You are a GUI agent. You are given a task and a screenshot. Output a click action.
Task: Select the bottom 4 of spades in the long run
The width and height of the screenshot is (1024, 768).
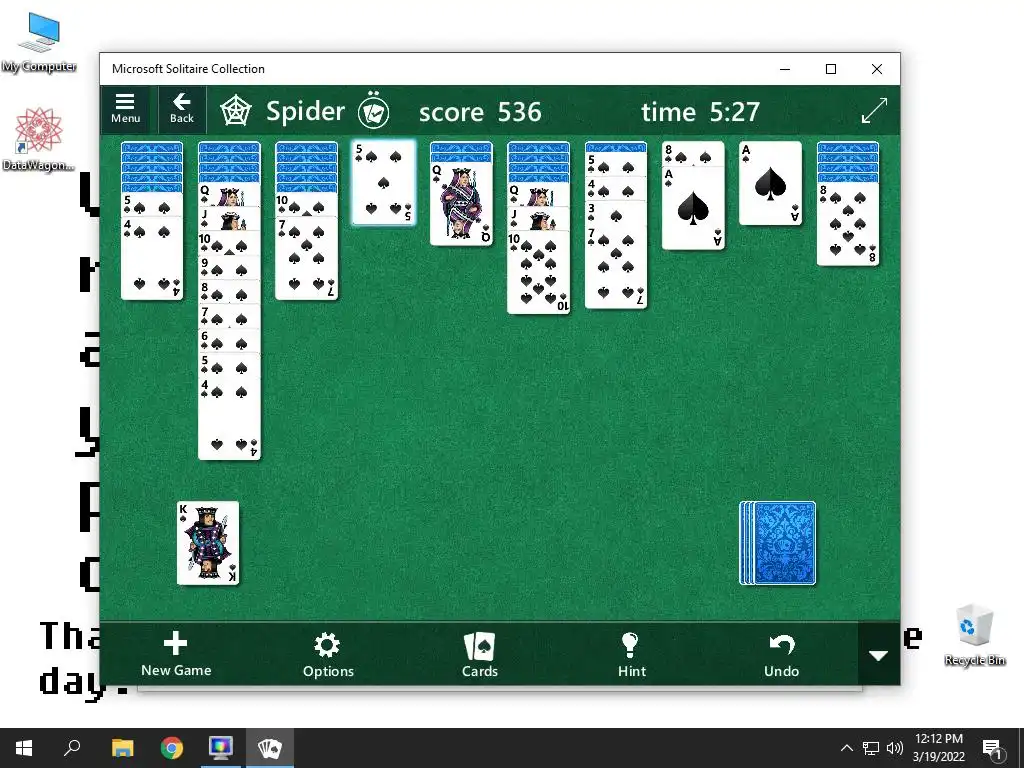click(x=229, y=418)
